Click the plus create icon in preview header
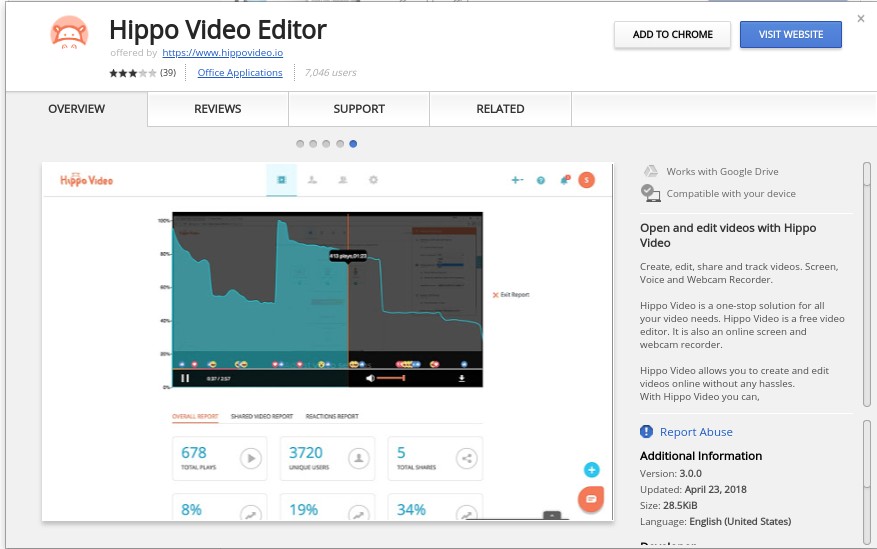The image size is (877, 549). (x=517, y=180)
